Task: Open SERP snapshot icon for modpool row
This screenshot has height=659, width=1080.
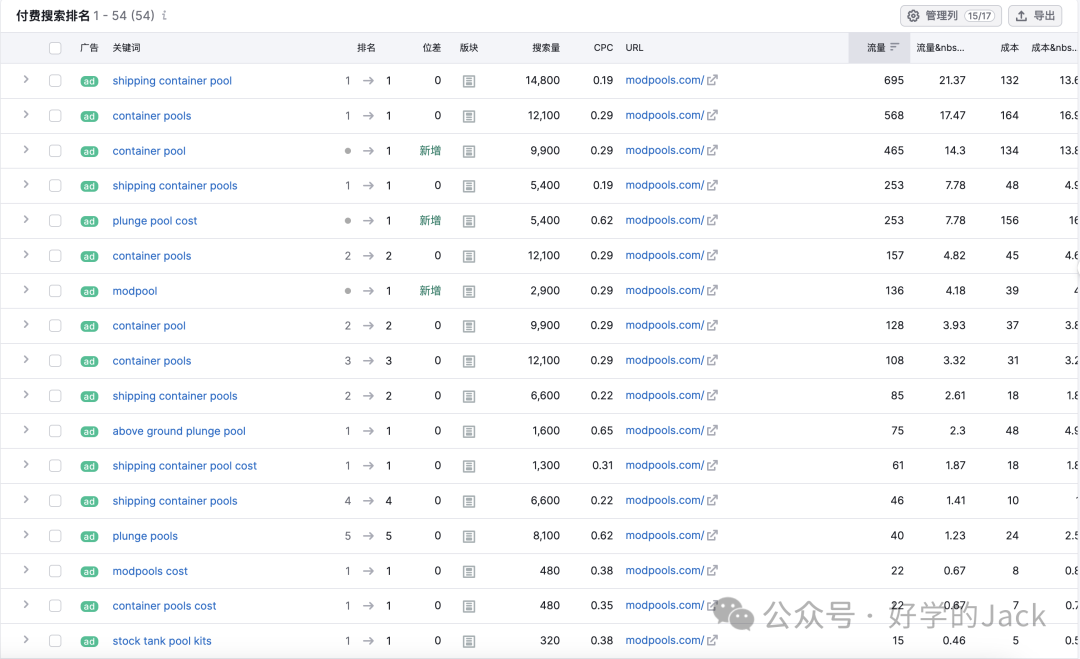Action: (469, 291)
